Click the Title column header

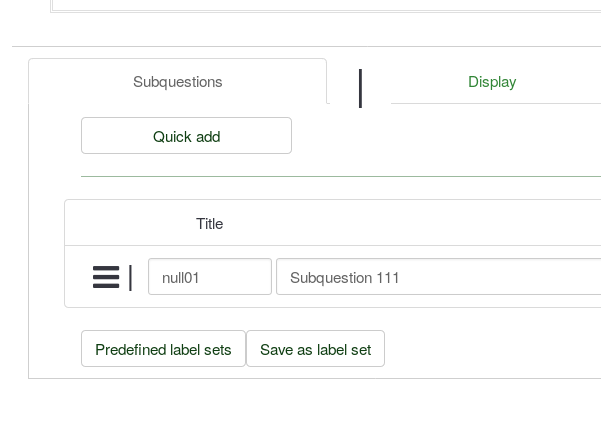click(x=209, y=223)
